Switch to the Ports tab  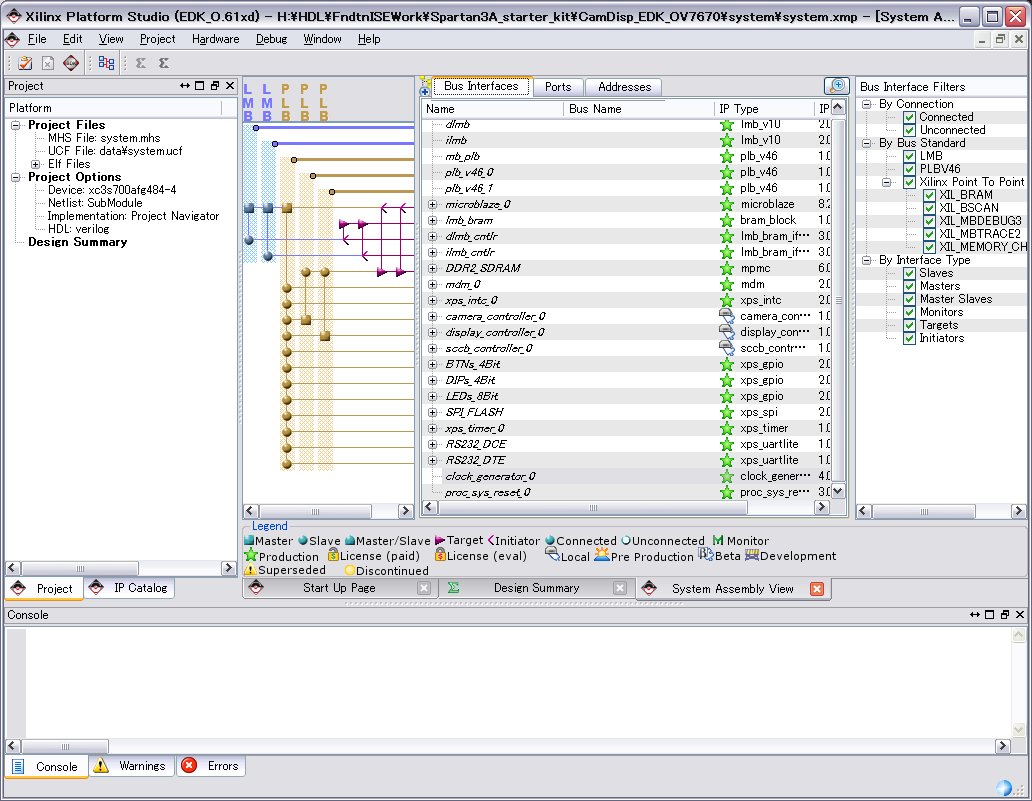(x=557, y=87)
